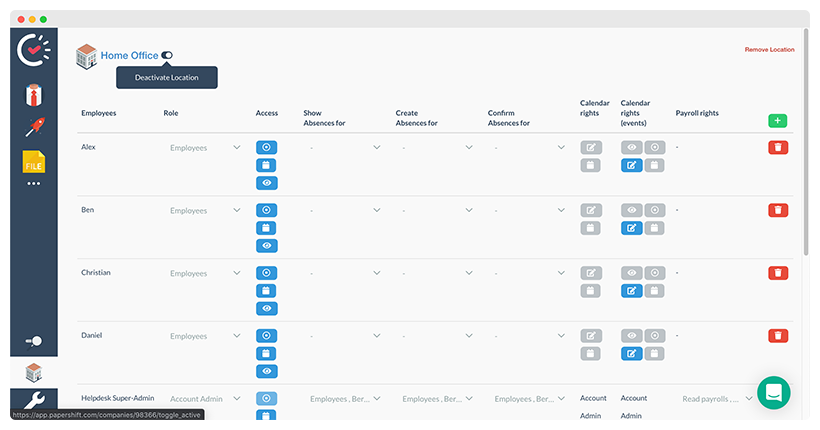Click the Payroll rights column header
Image resolution: width=820 pixels, height=430 pixels.
coord(697,113)
